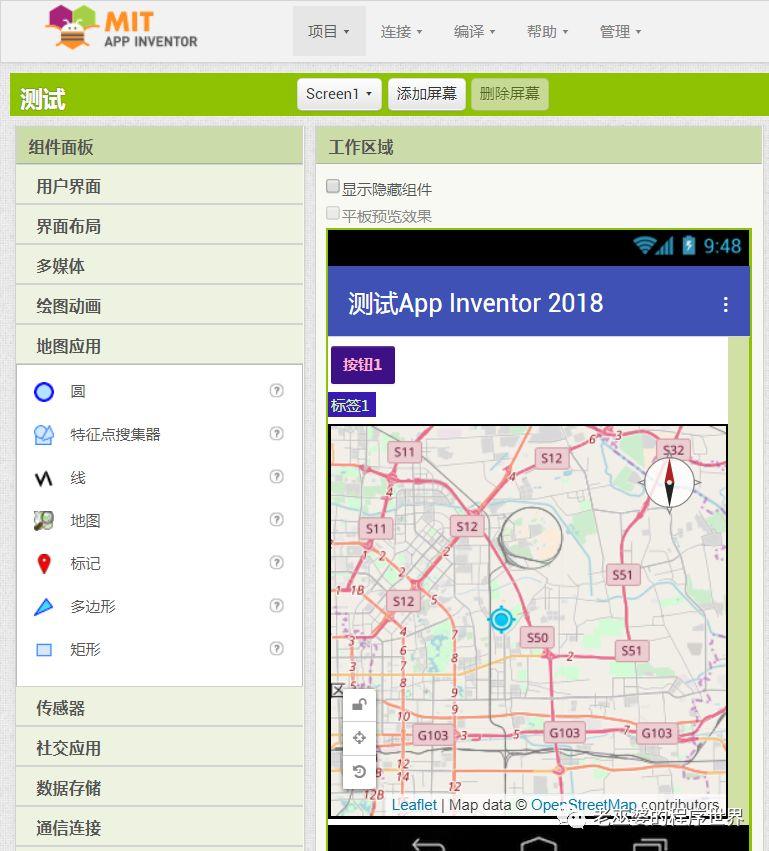Expand the 用户界面 palette section
Screen dimensions: 769x851
click(x=159, y=186)
